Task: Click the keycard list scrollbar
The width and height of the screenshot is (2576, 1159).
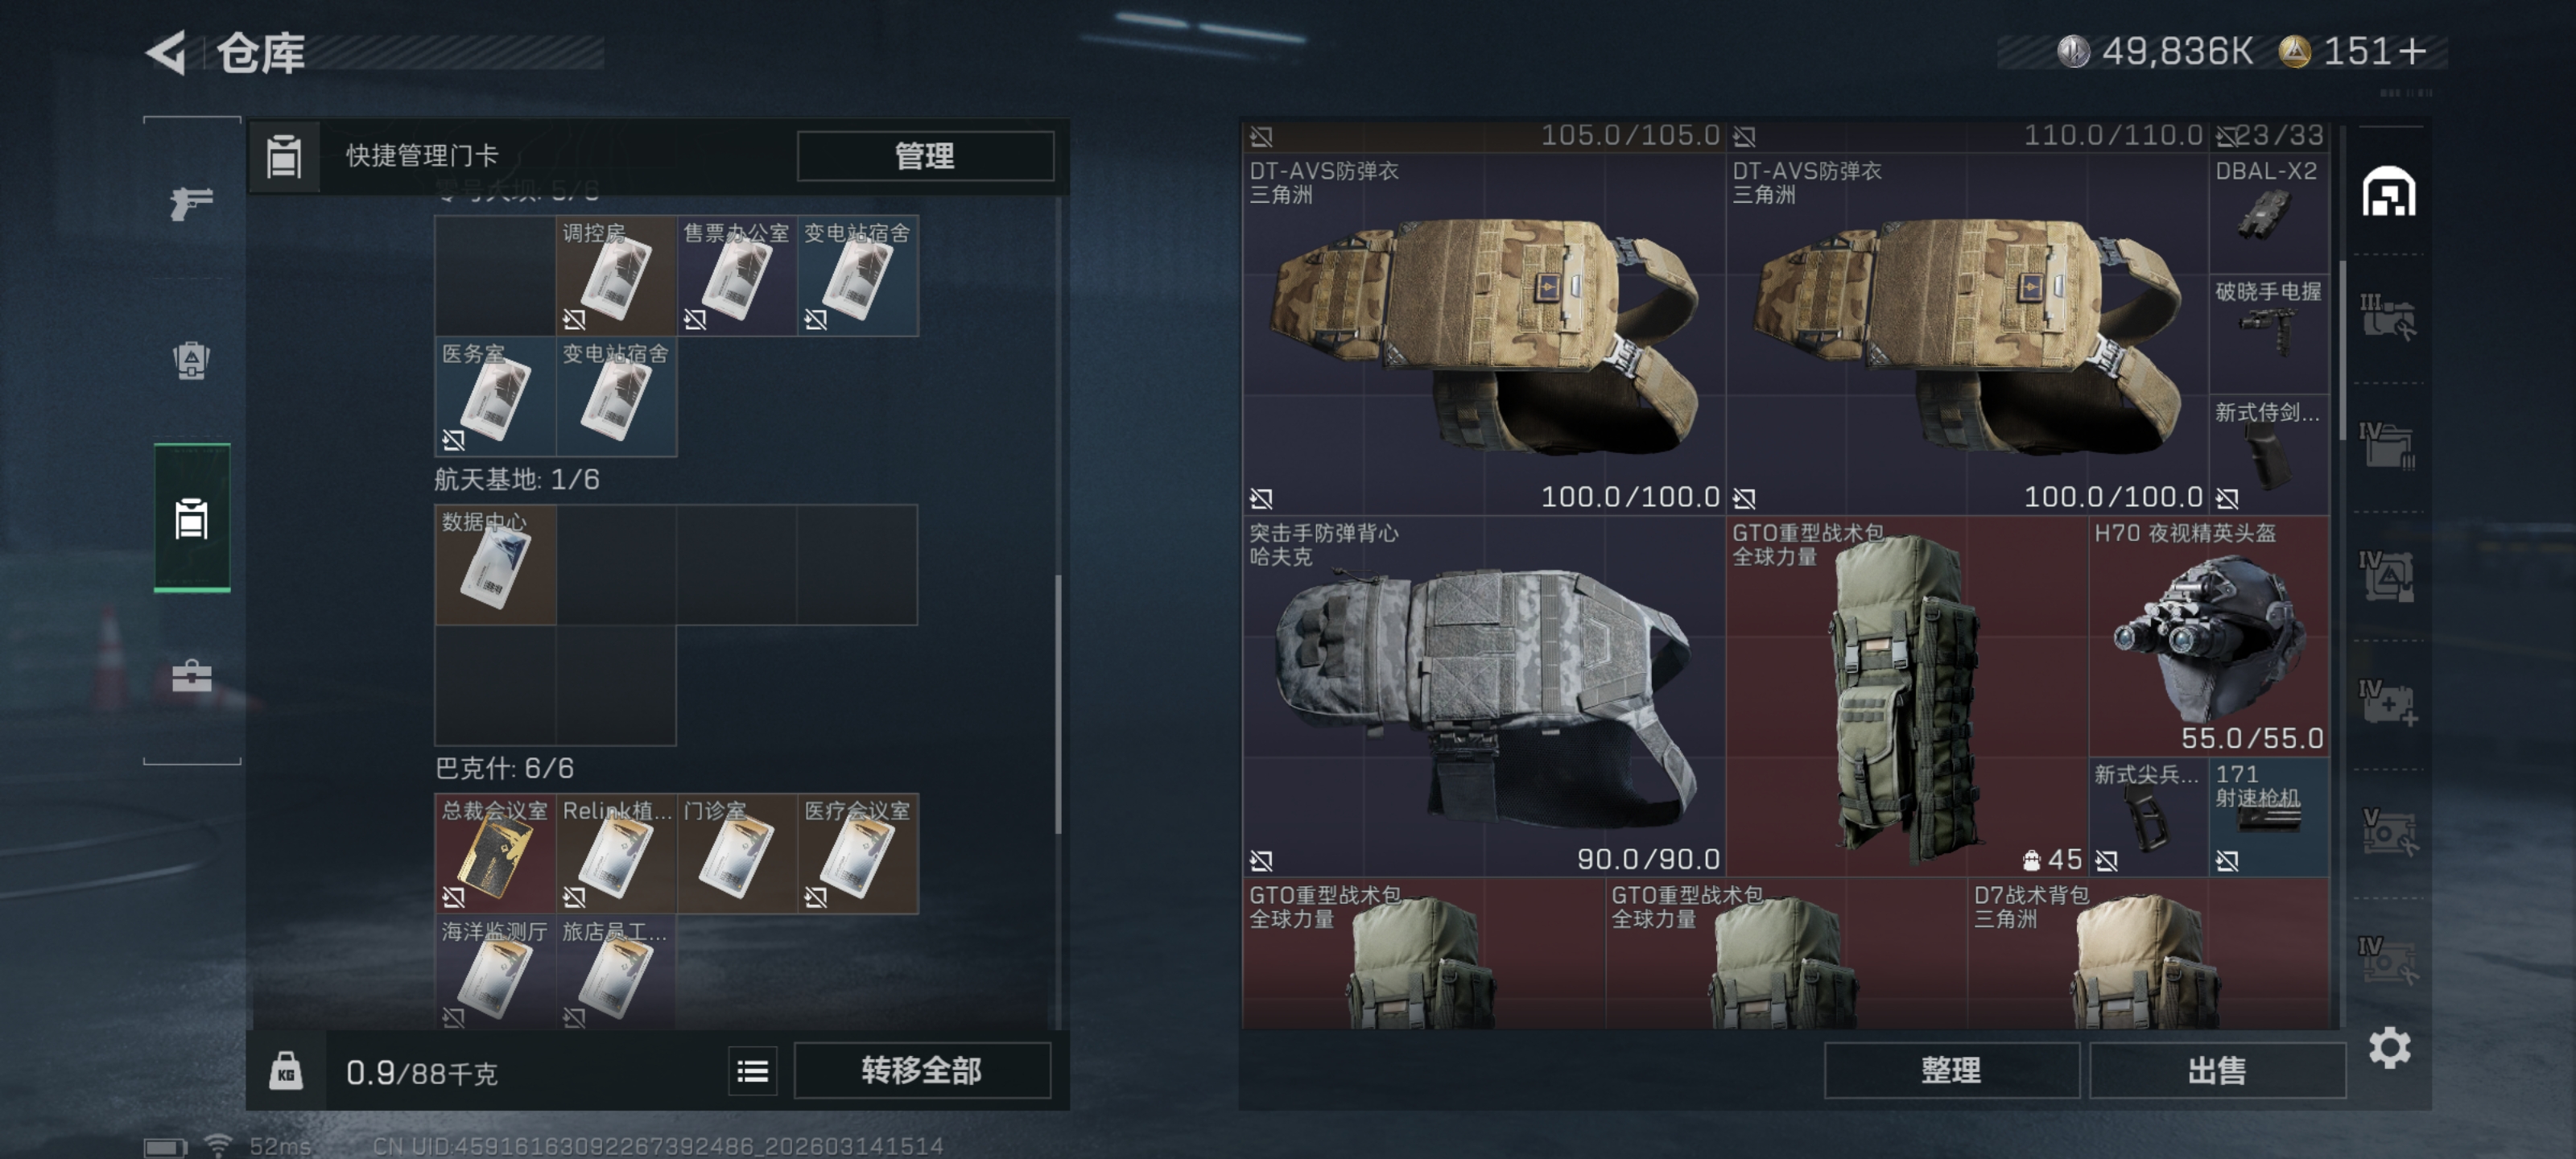Action: tap(1058, 704)
